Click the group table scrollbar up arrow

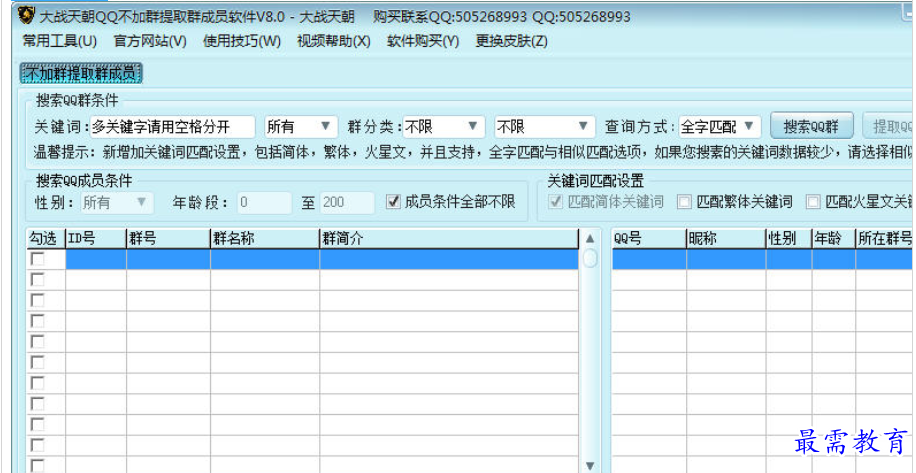click(x=590, y=238)
